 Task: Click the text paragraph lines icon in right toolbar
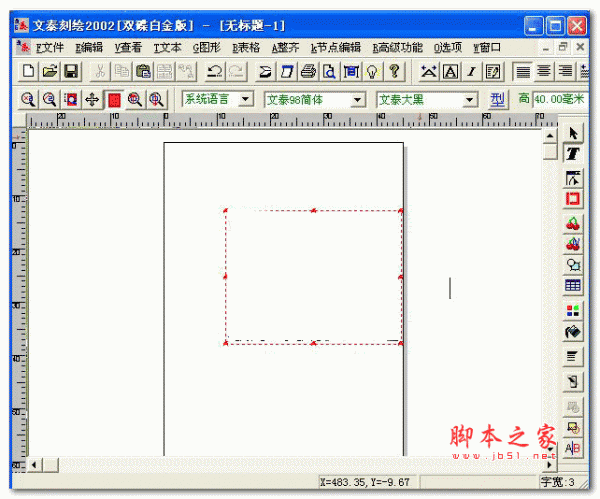[x=573, y=356]
